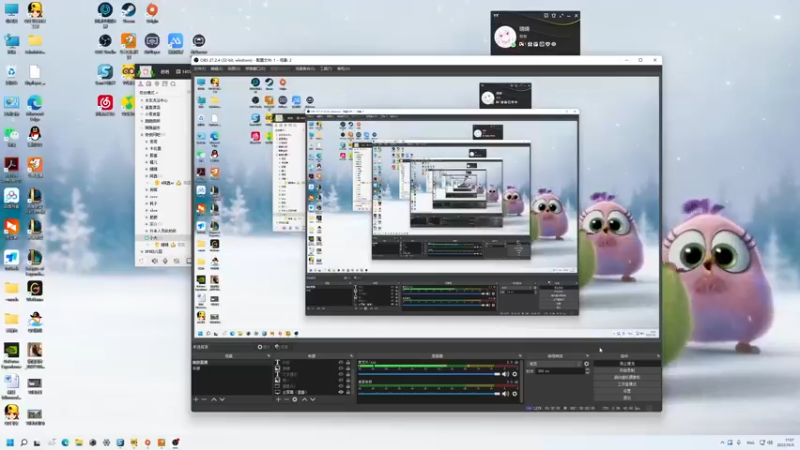Open taskbar search magnifier
This screenshot has width=800, height=450.
pyautogui.click(x=23, y=442)
